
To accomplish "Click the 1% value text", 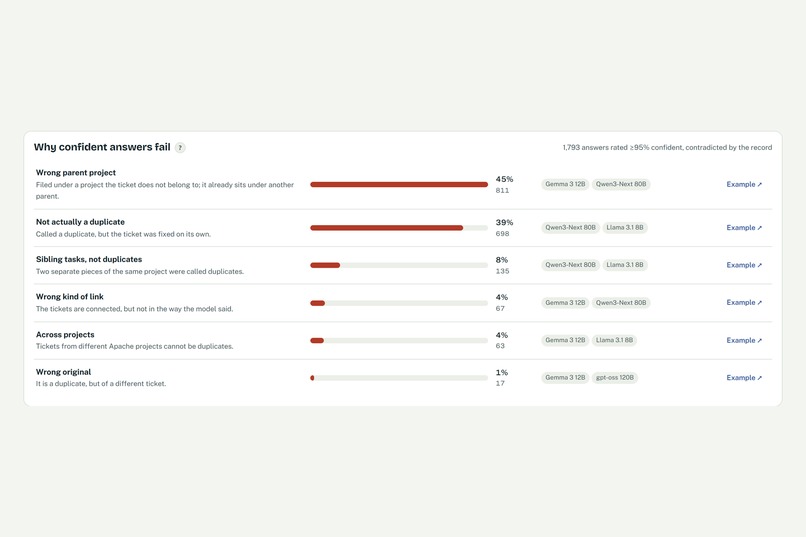I will coord(502,373).
